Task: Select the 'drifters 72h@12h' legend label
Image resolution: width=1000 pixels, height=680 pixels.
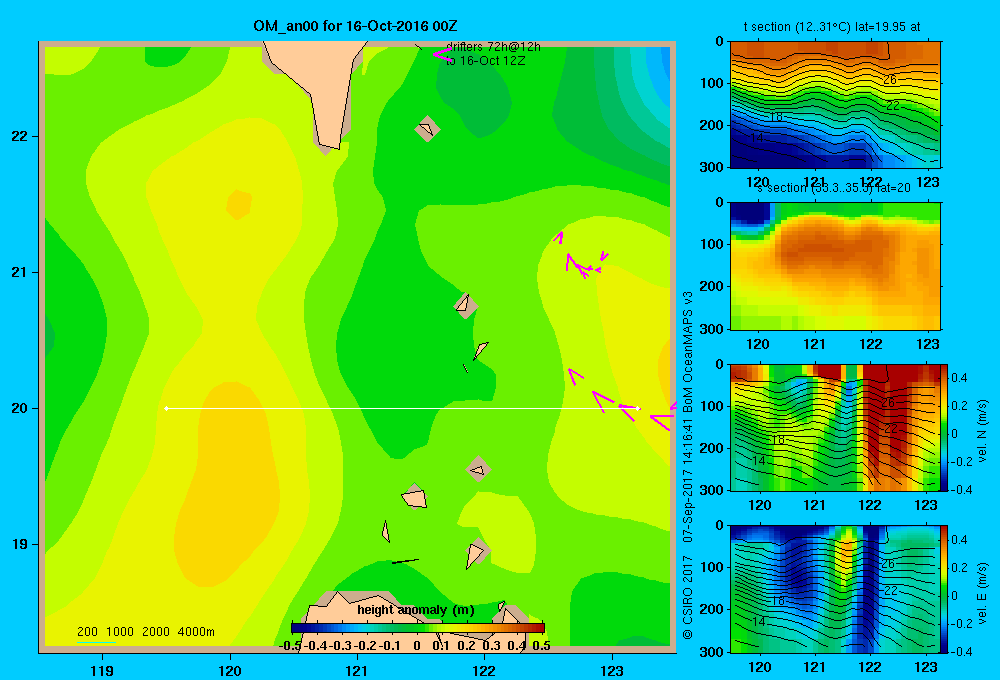Action: point(493,47)
